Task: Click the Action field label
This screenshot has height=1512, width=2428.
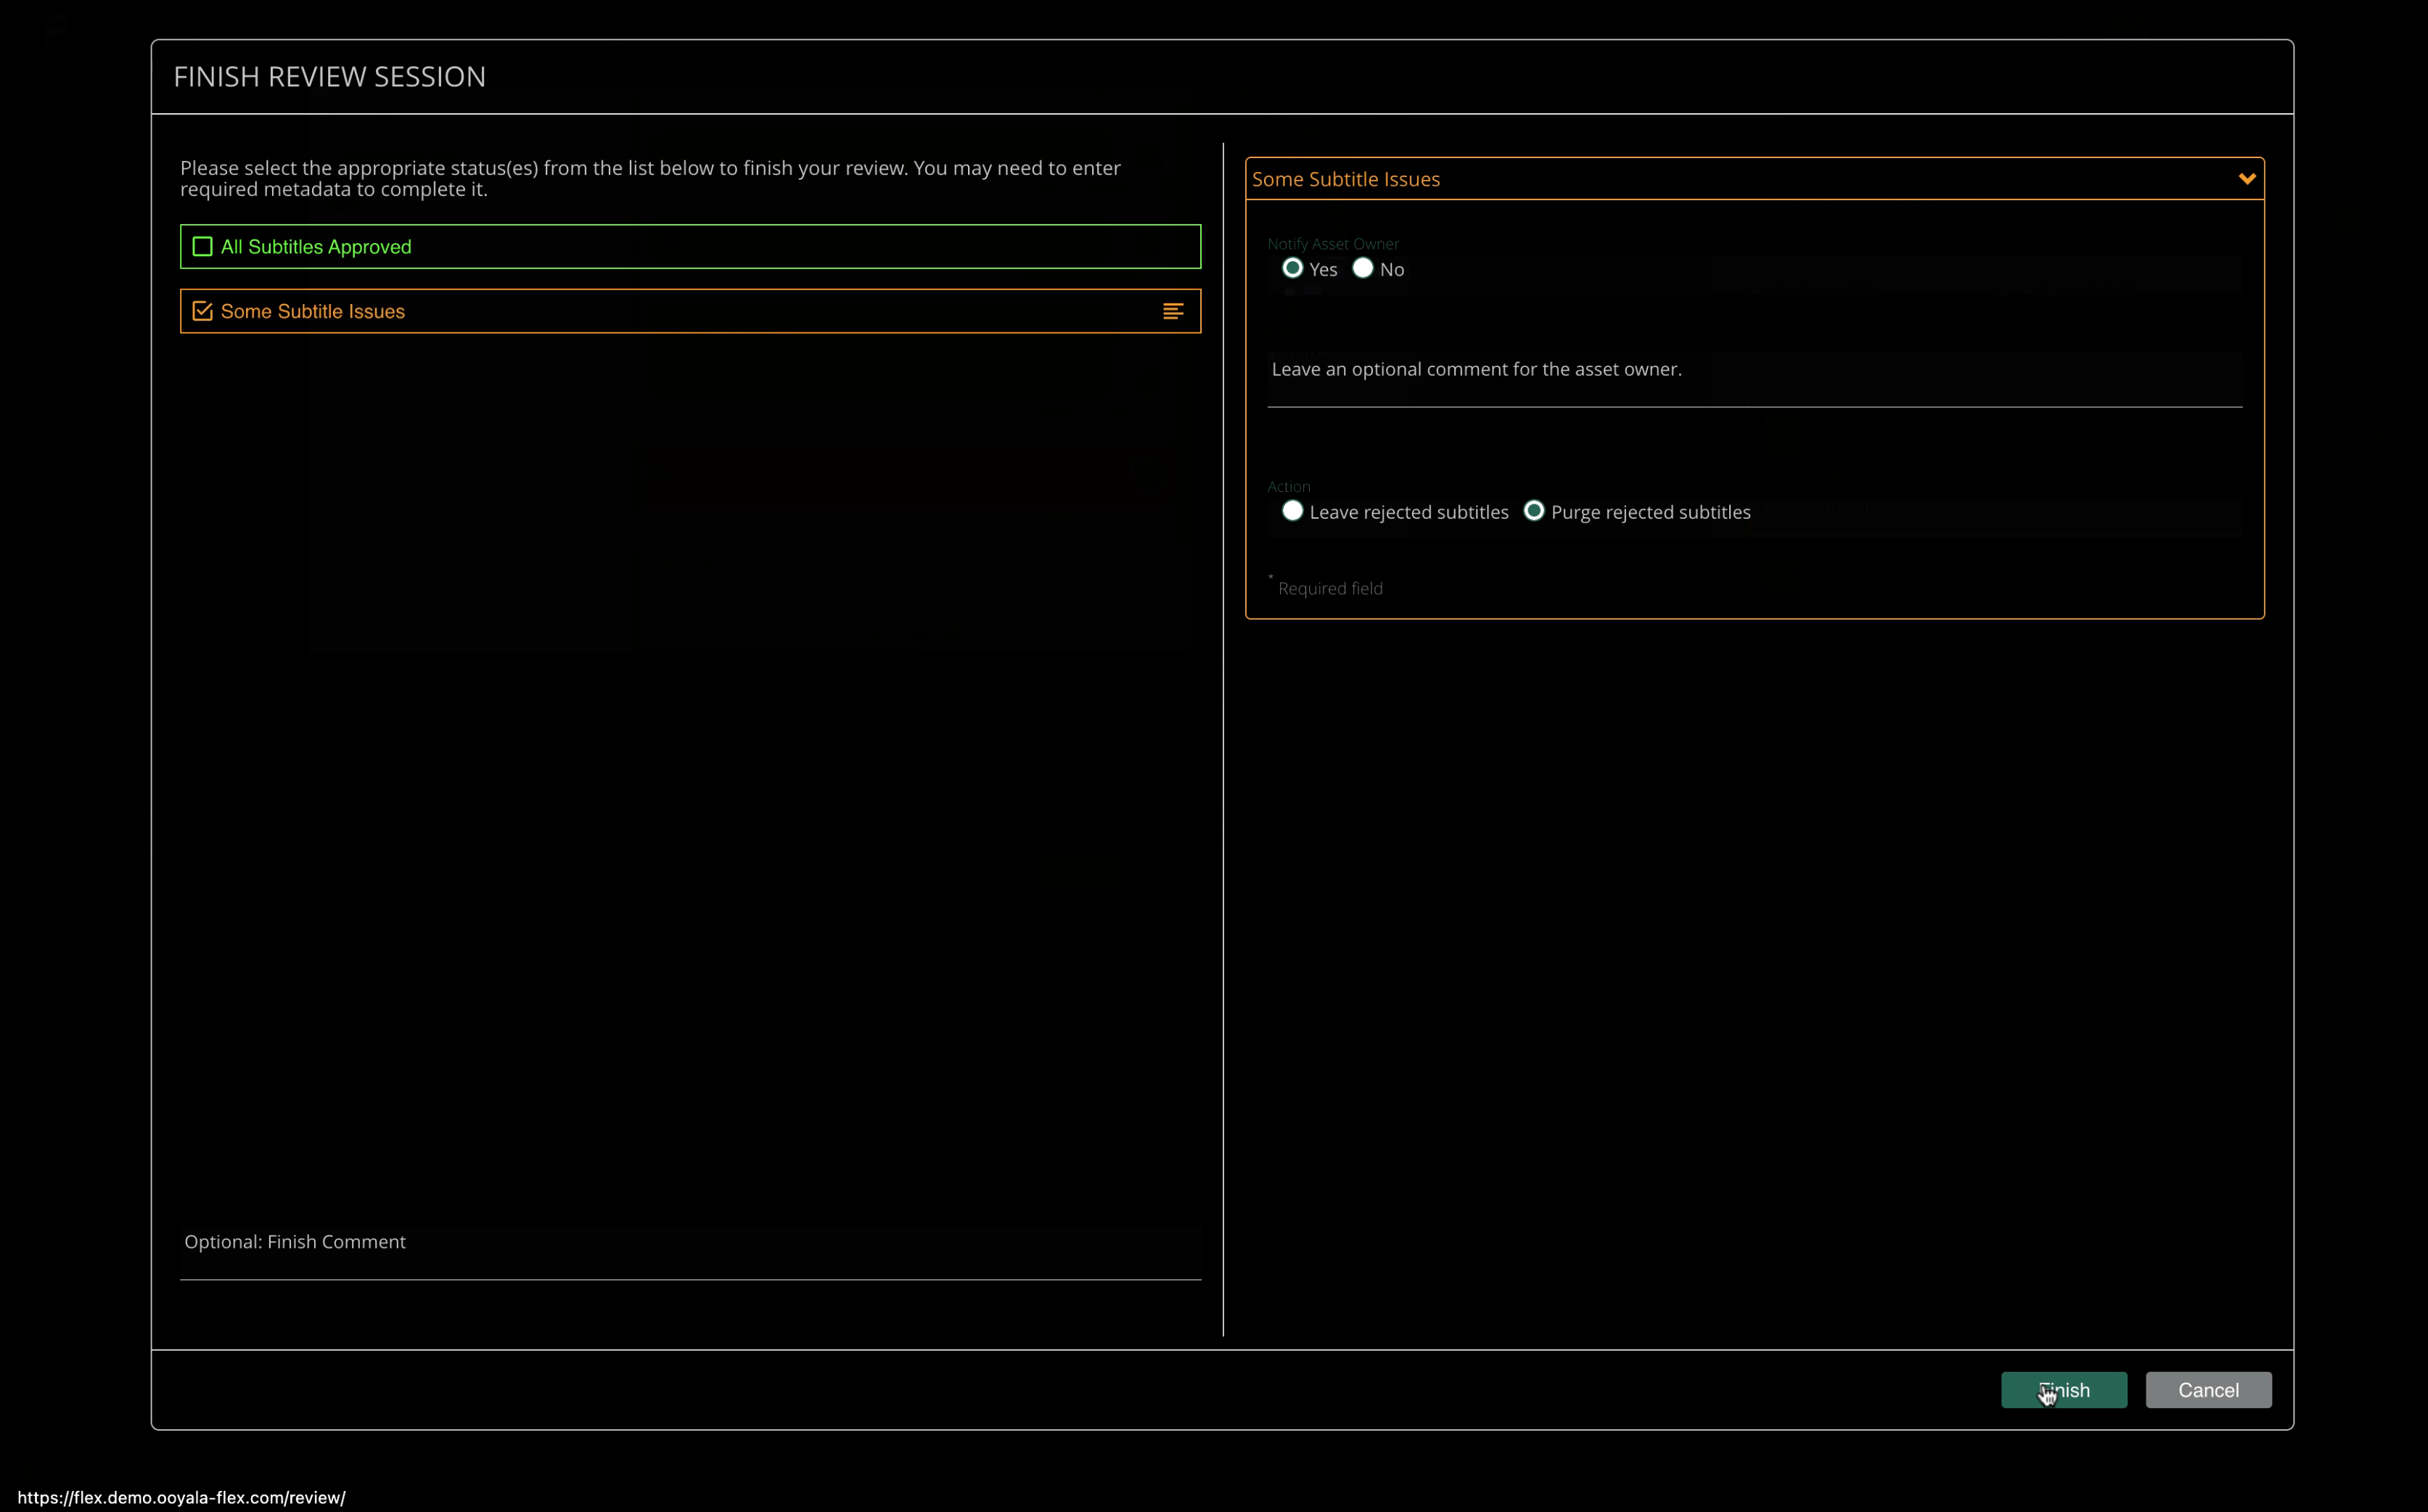Action: click(x=1288, y=486)
